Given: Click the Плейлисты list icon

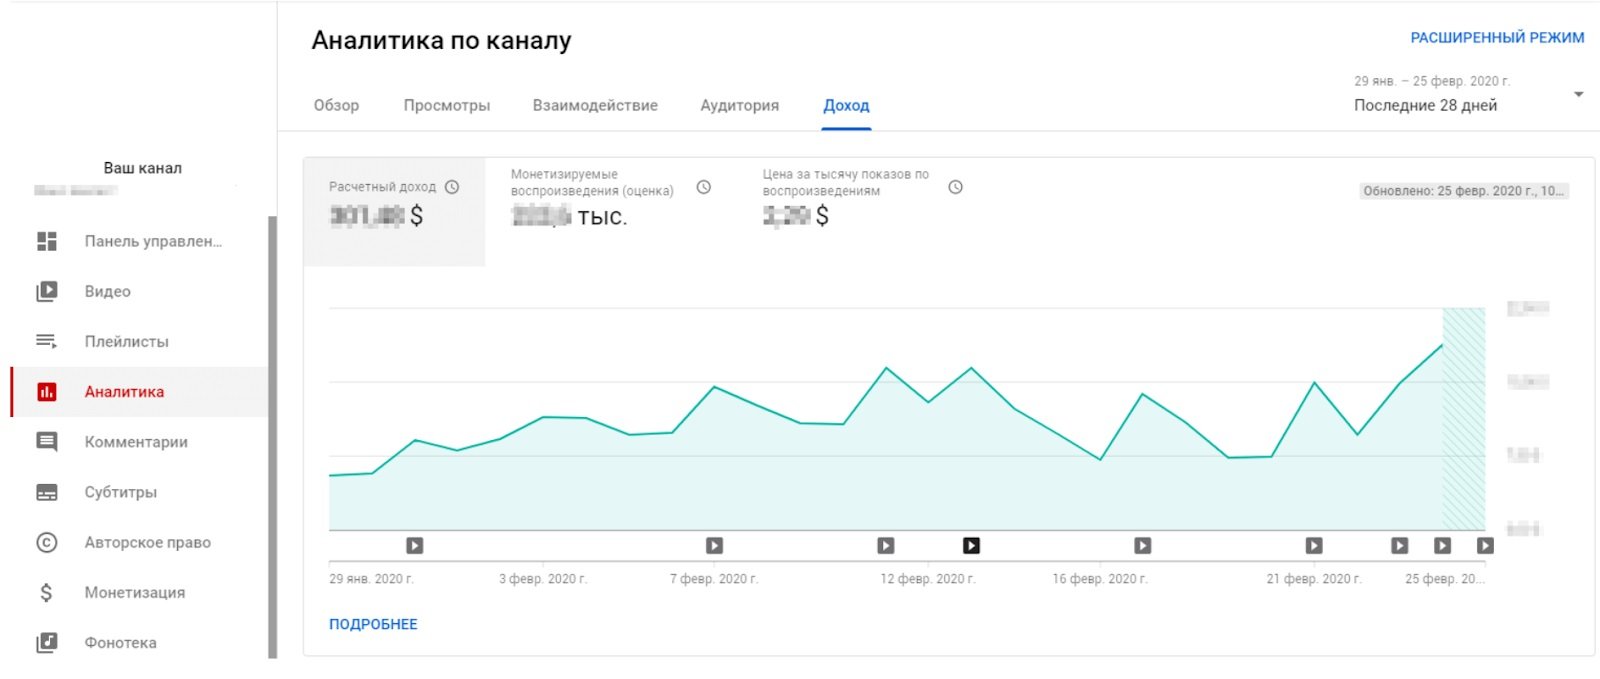Looking at the screenshot, I should 47,341.
